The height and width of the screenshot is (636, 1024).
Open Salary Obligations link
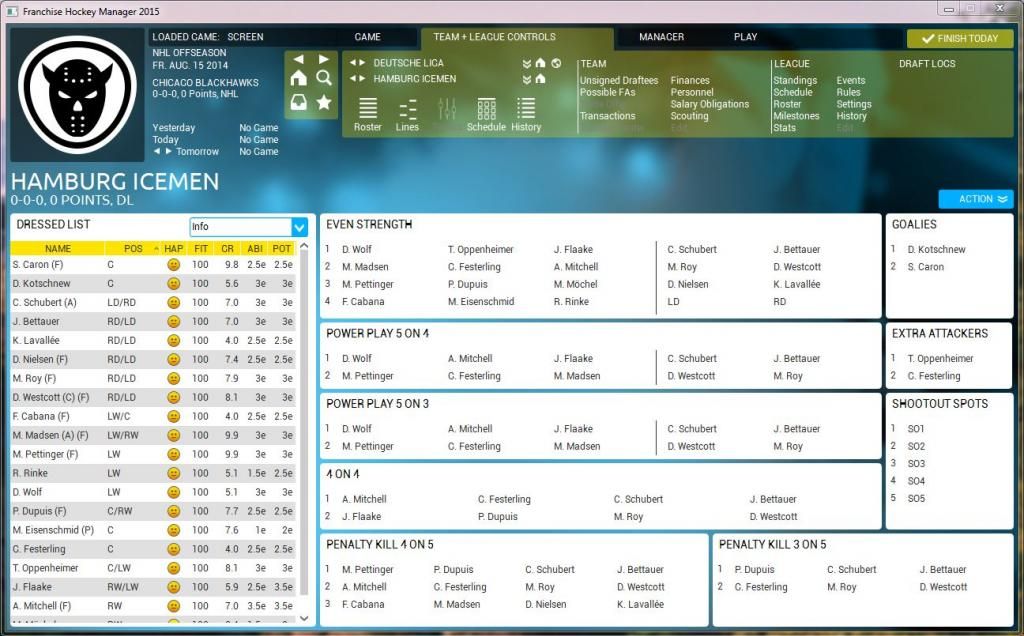709,104
